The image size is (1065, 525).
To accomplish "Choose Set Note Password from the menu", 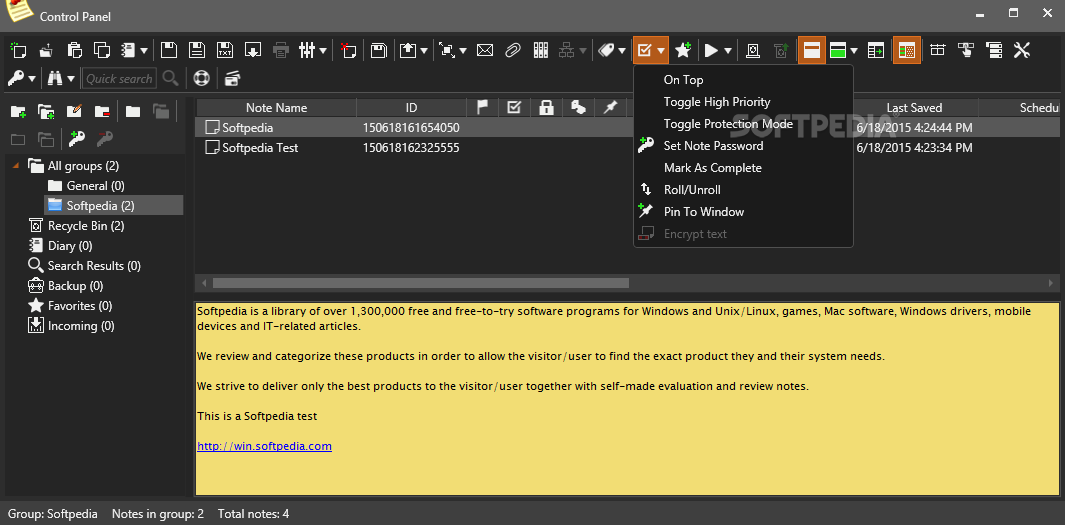I will tap(713, 146).
